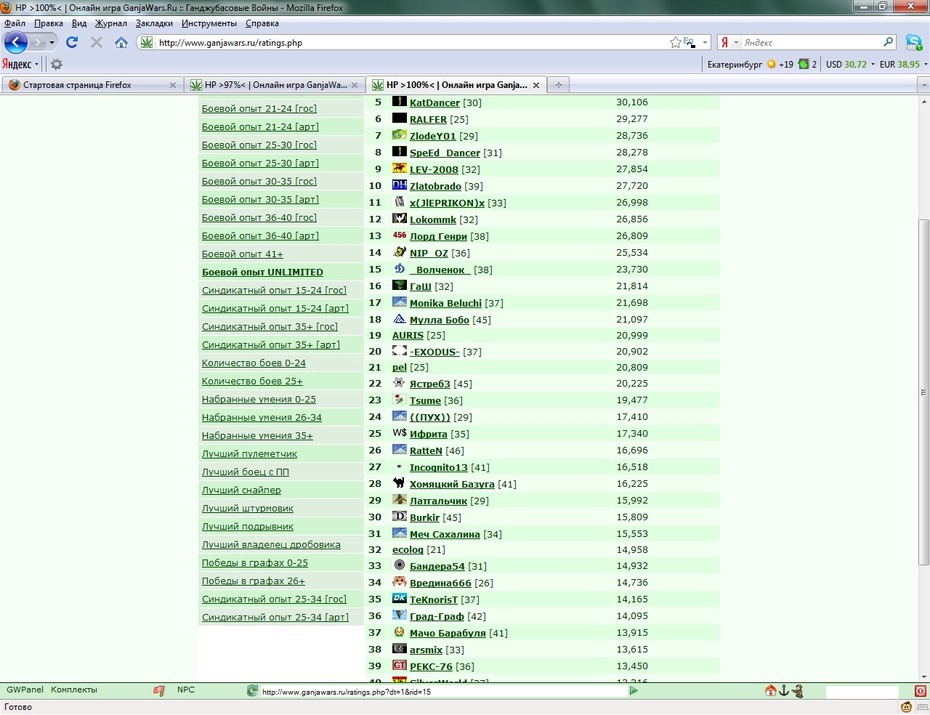The width and height of the screenshot is (930, 715).
Task: Click the green go arrow in GWPanel bar
Action: point(633,690)
